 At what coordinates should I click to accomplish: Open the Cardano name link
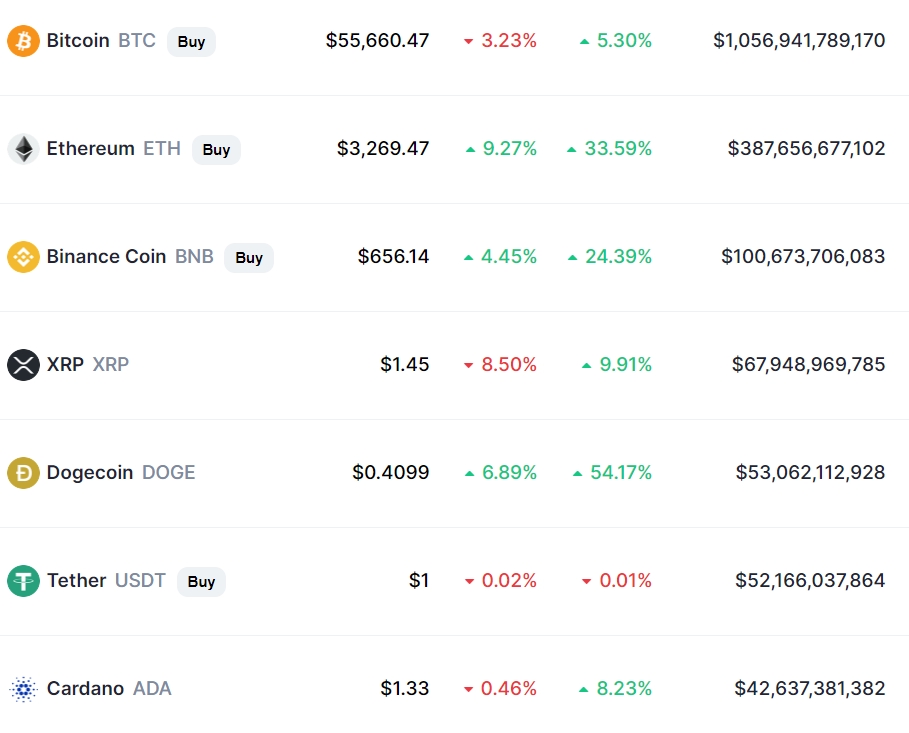pos(85,689)
